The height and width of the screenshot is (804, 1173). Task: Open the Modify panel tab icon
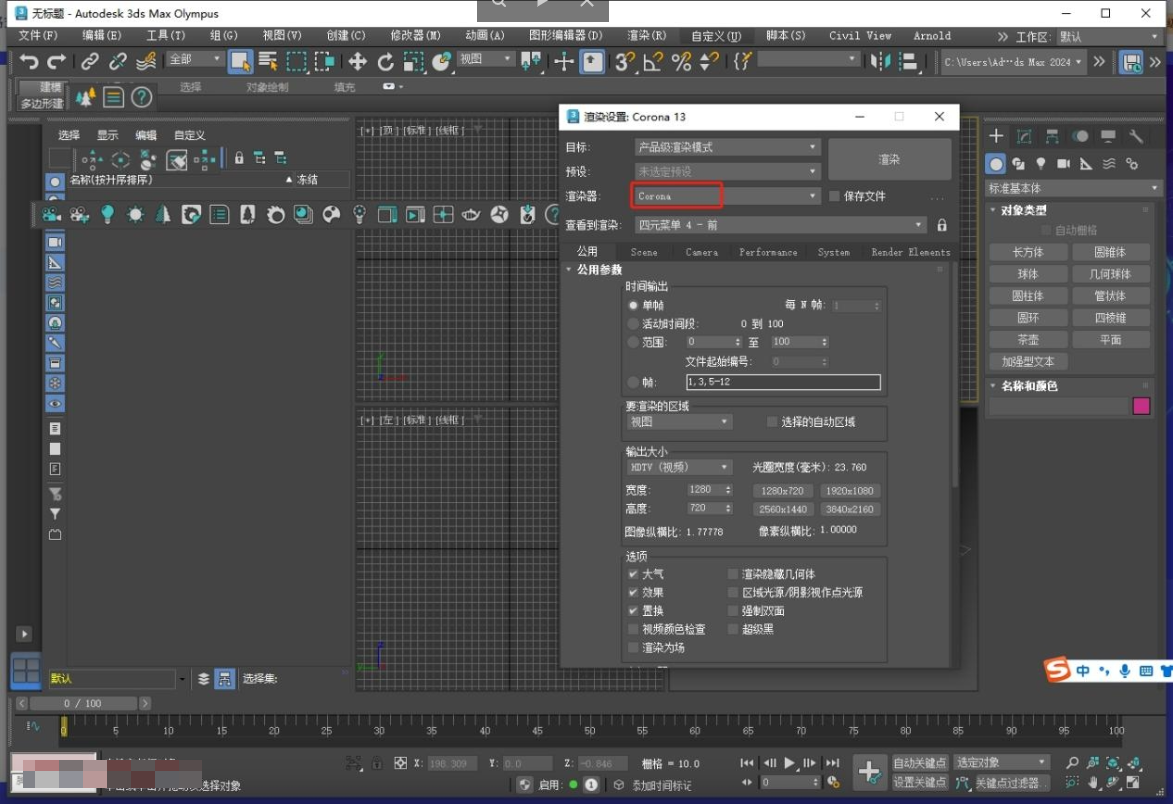tap(1024, 136)
